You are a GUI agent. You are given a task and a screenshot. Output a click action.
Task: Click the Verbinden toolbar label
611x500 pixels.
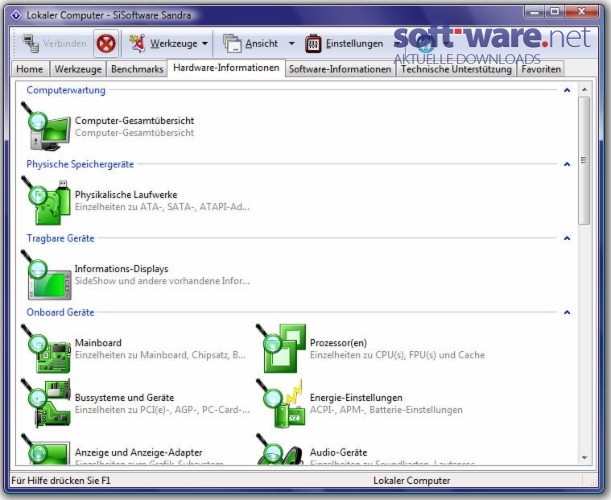(65, 43)
